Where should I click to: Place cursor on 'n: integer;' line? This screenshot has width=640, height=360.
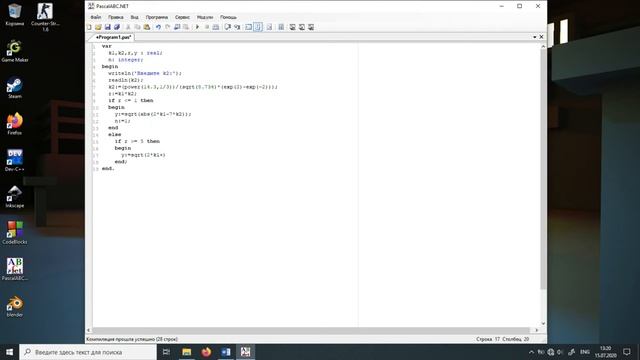tap(126, 60)
